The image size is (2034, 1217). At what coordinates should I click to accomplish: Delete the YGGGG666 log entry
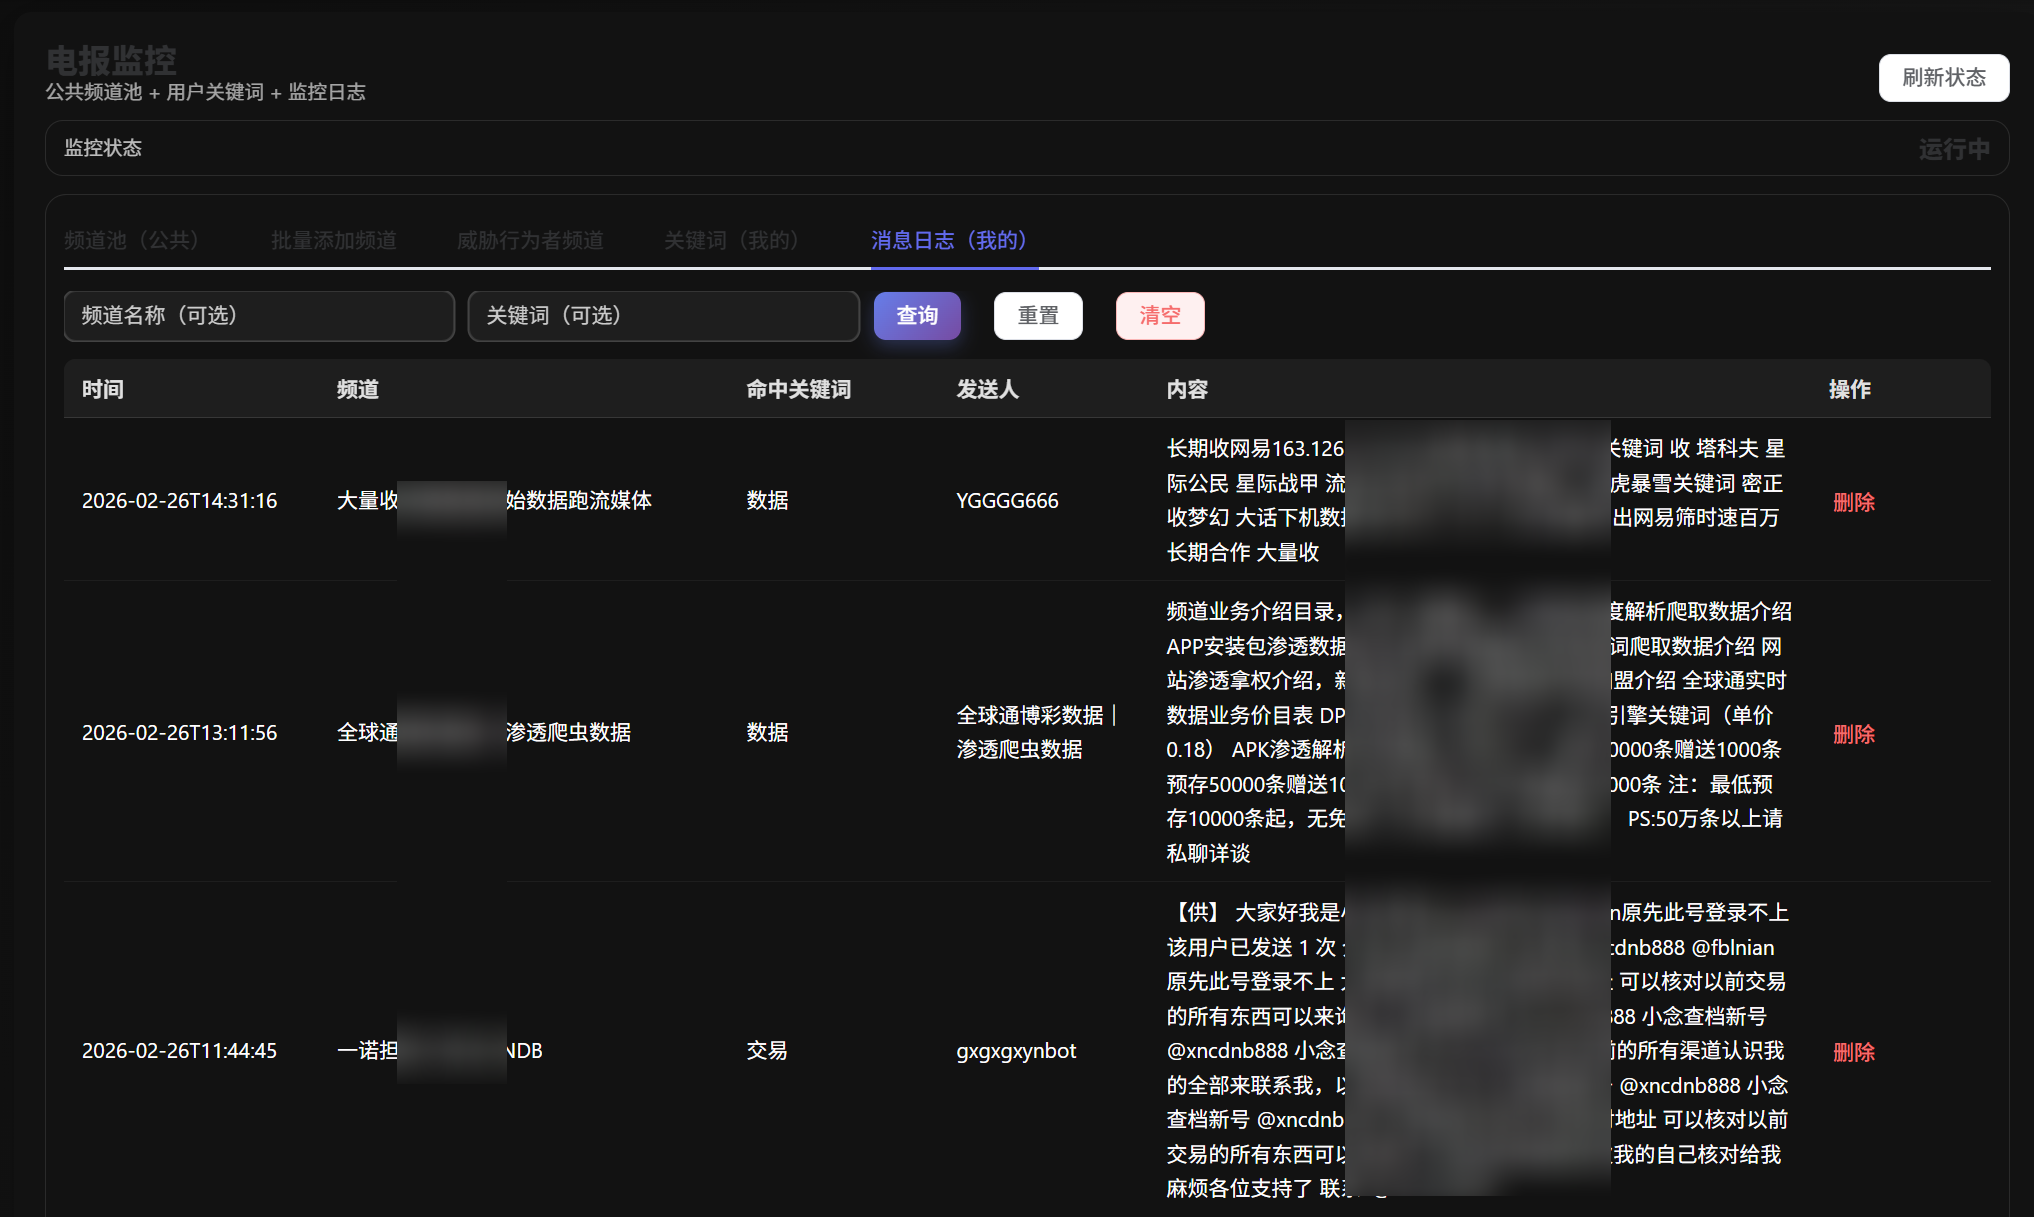pyautogui.click(x=1853, y=502)
